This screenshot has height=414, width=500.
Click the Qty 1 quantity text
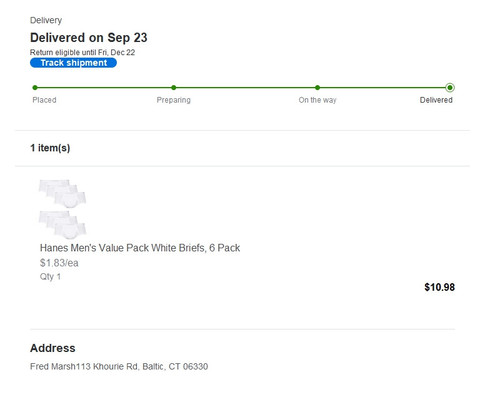pyautogui.click(x=50, y=277)
